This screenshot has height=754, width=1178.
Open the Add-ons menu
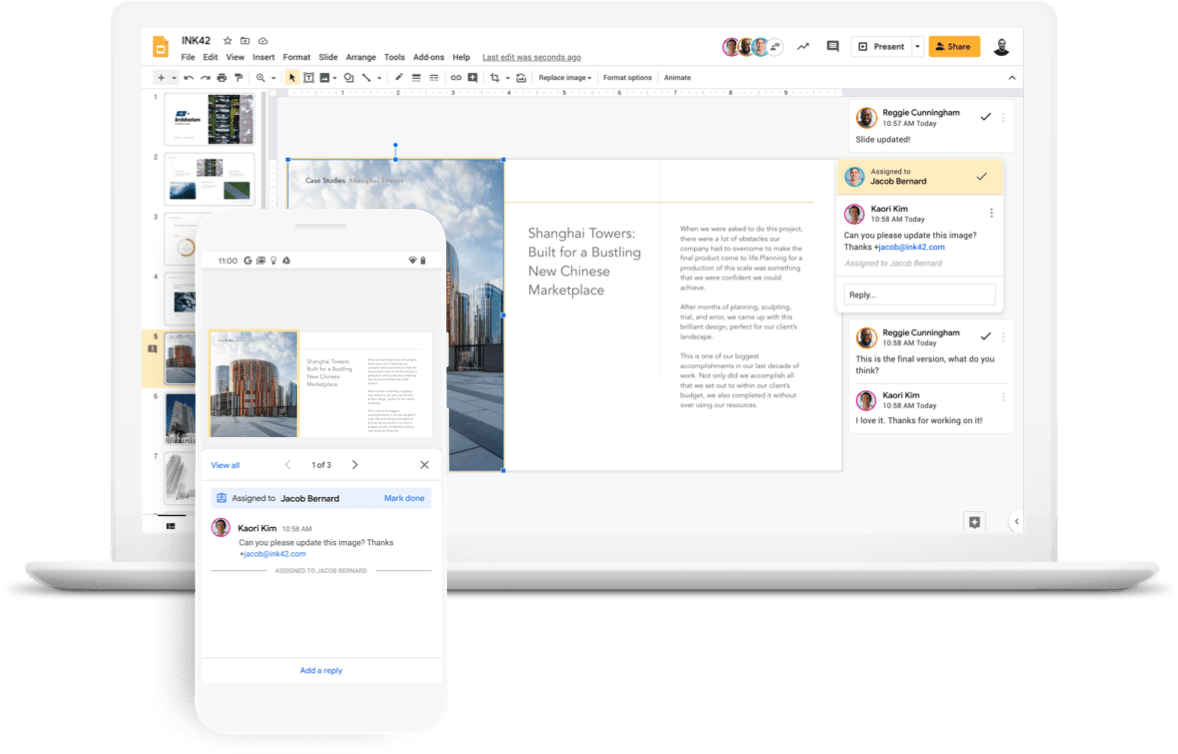(429, 57)
